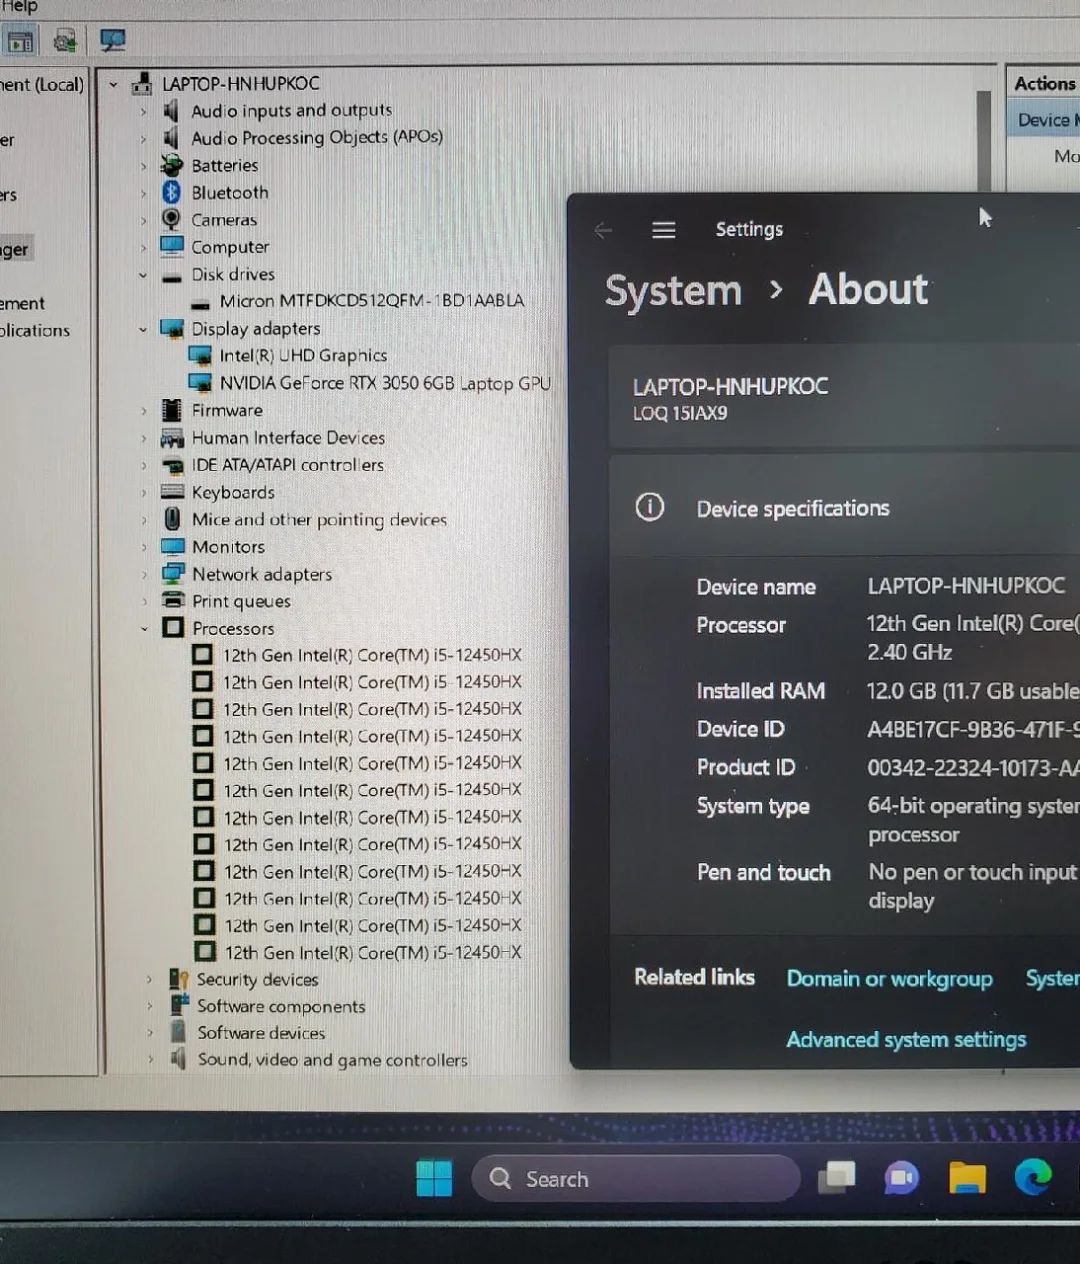Click the Disk drives category icon
Image resolution: width=1080 pixels, height=1264 pixels.
click(172, 276)
